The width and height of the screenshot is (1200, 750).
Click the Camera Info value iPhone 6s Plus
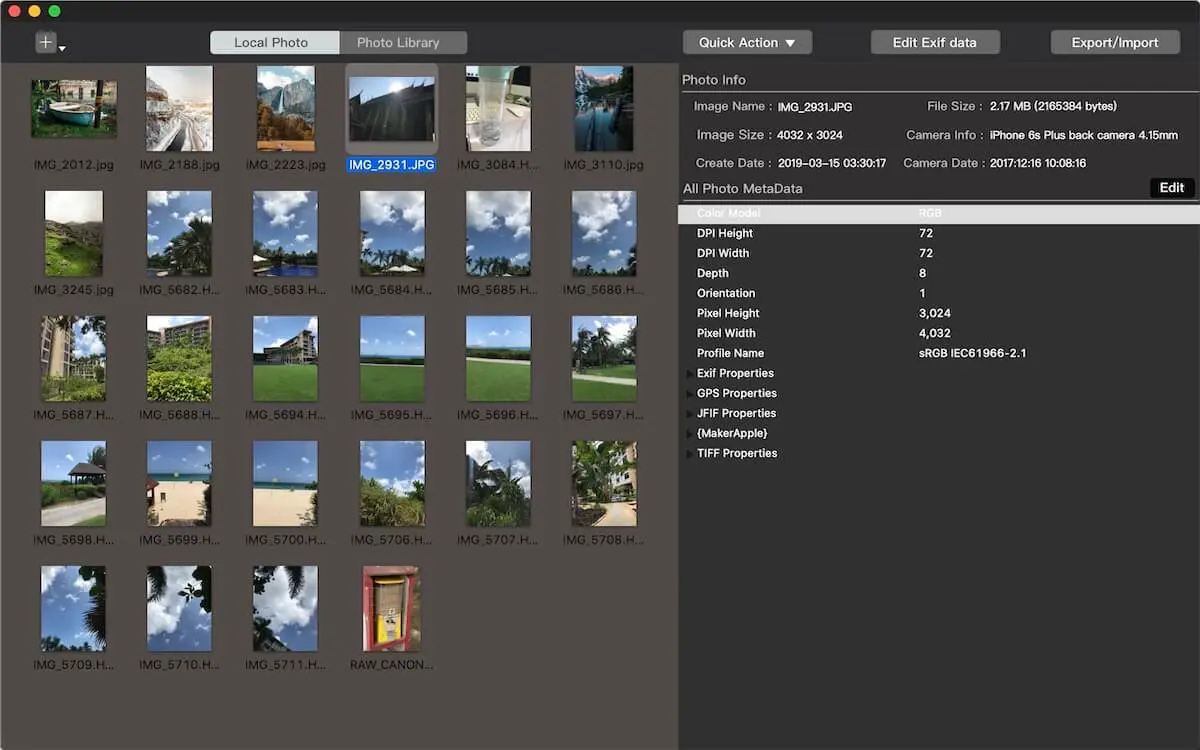(x=1084, y=135)
